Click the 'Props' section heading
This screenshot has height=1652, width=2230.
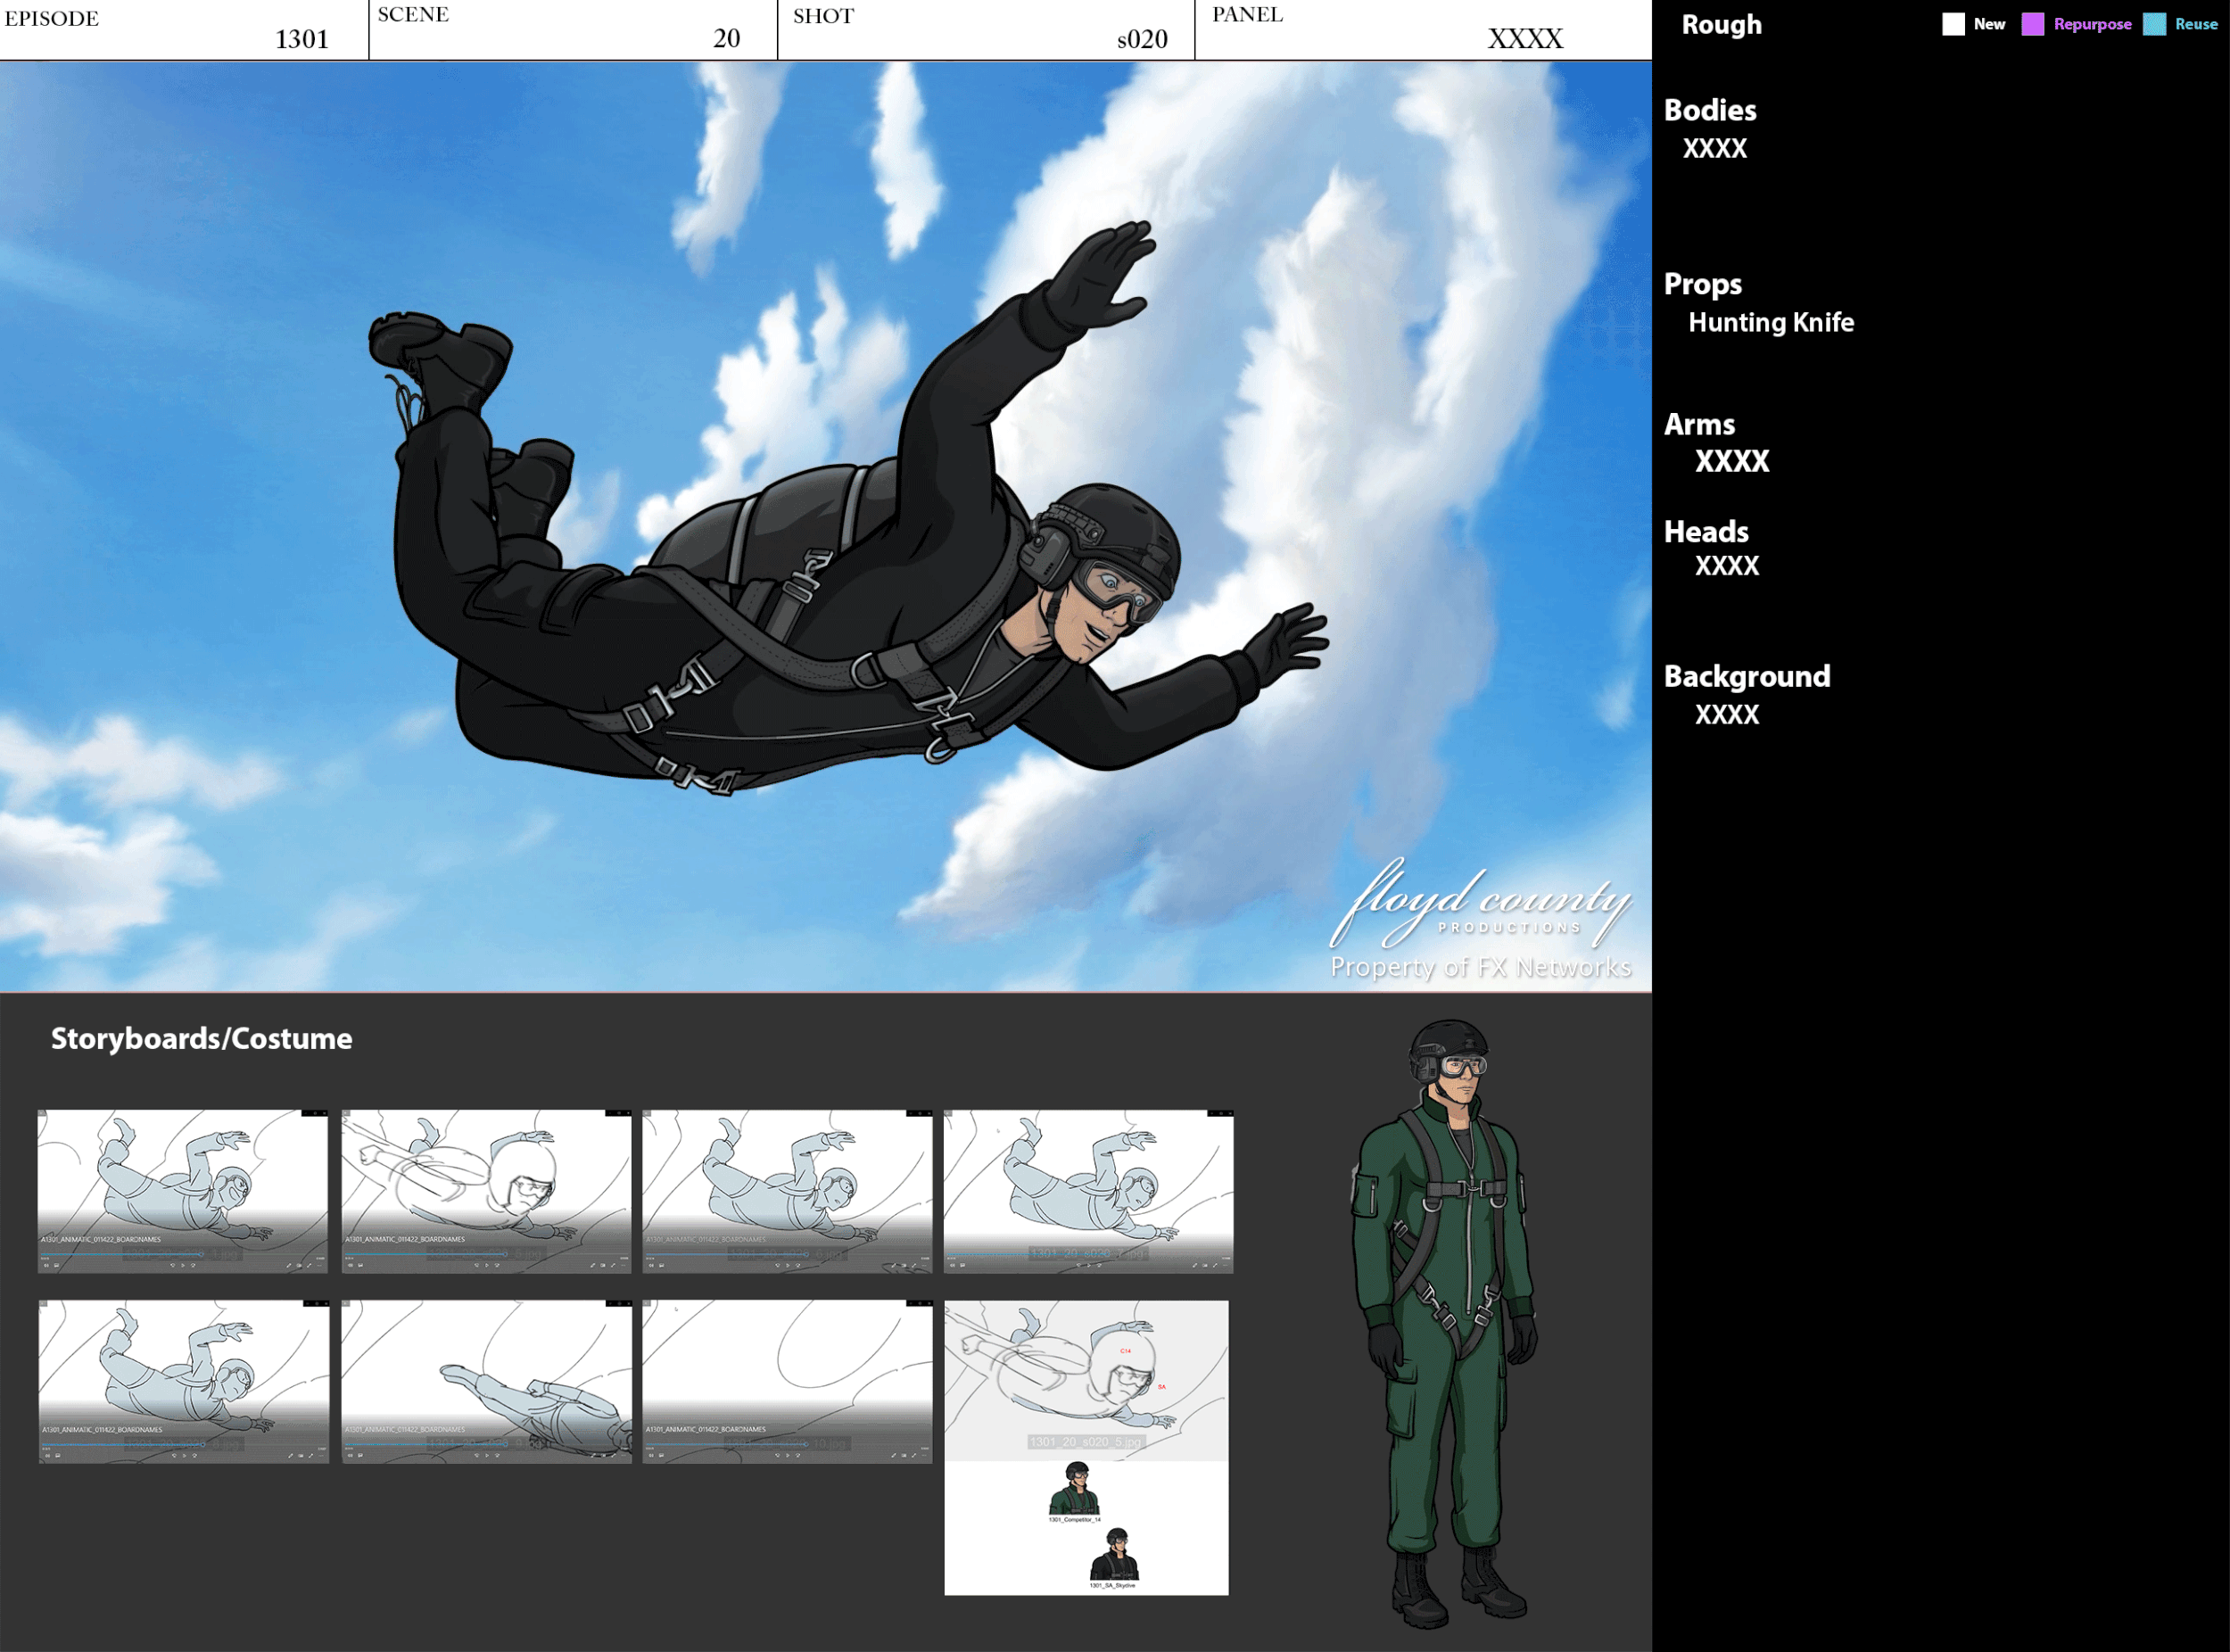1702,285
